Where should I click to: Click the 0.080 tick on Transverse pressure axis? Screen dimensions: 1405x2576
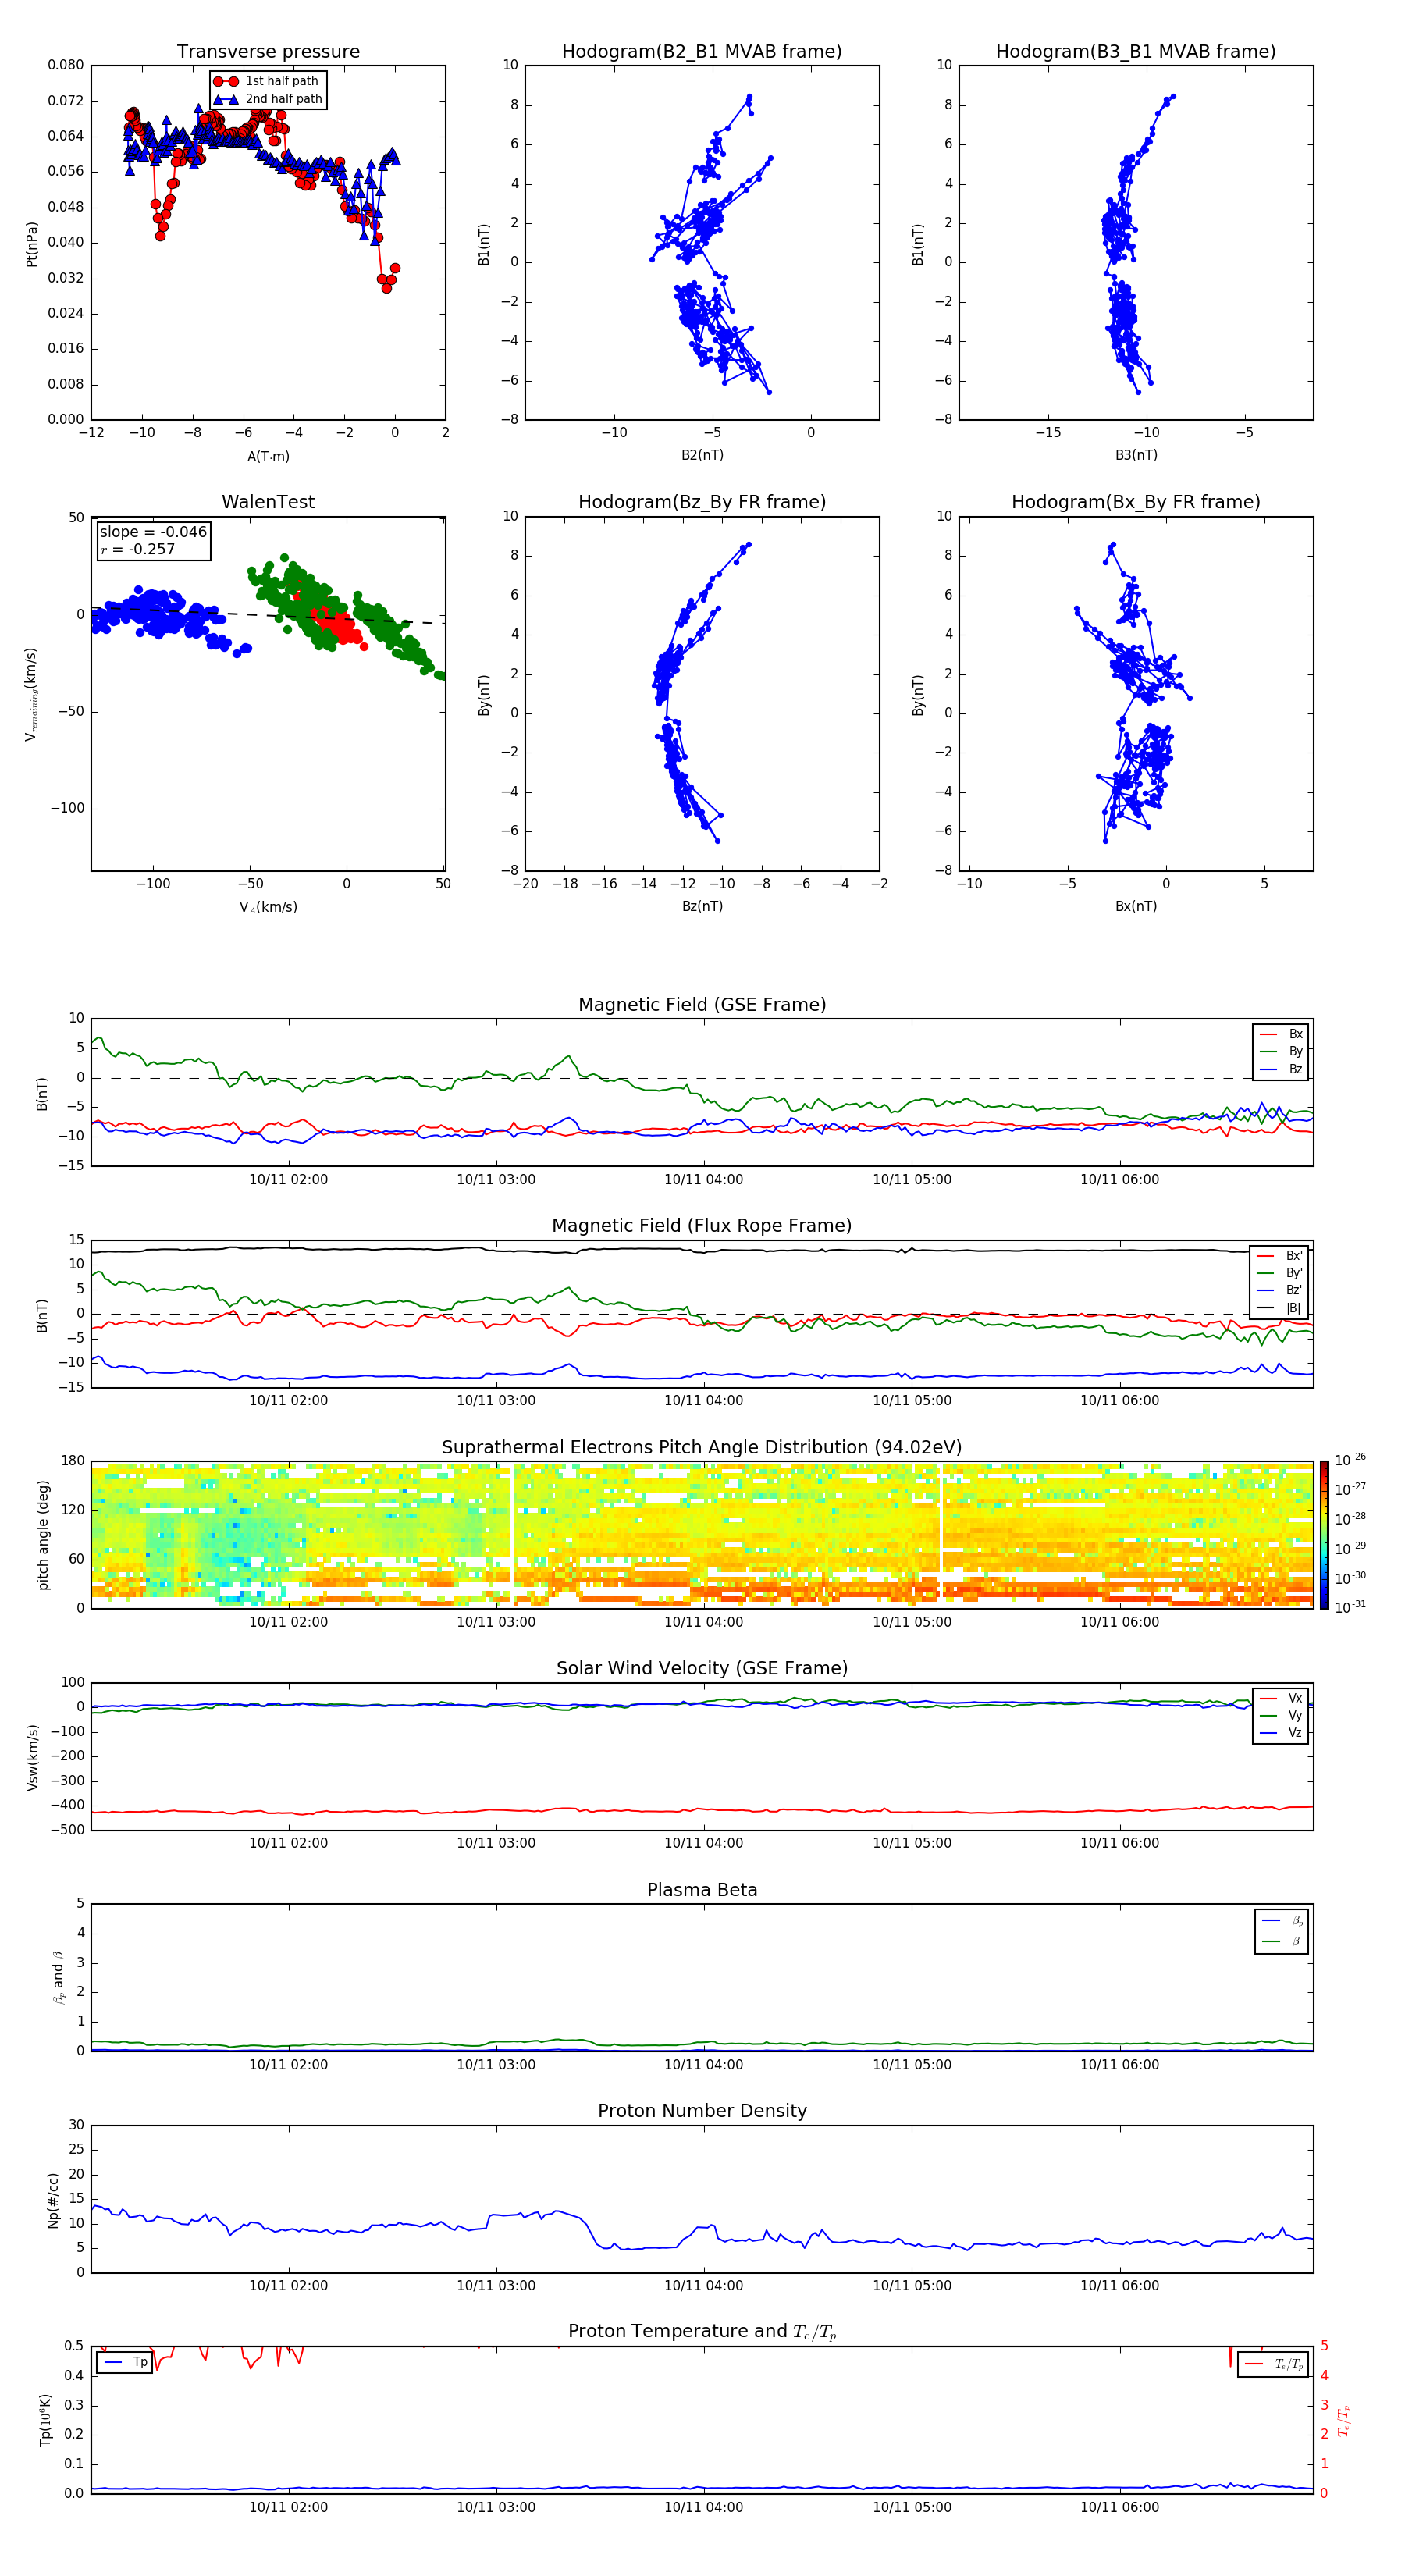[x=66, y=65]
